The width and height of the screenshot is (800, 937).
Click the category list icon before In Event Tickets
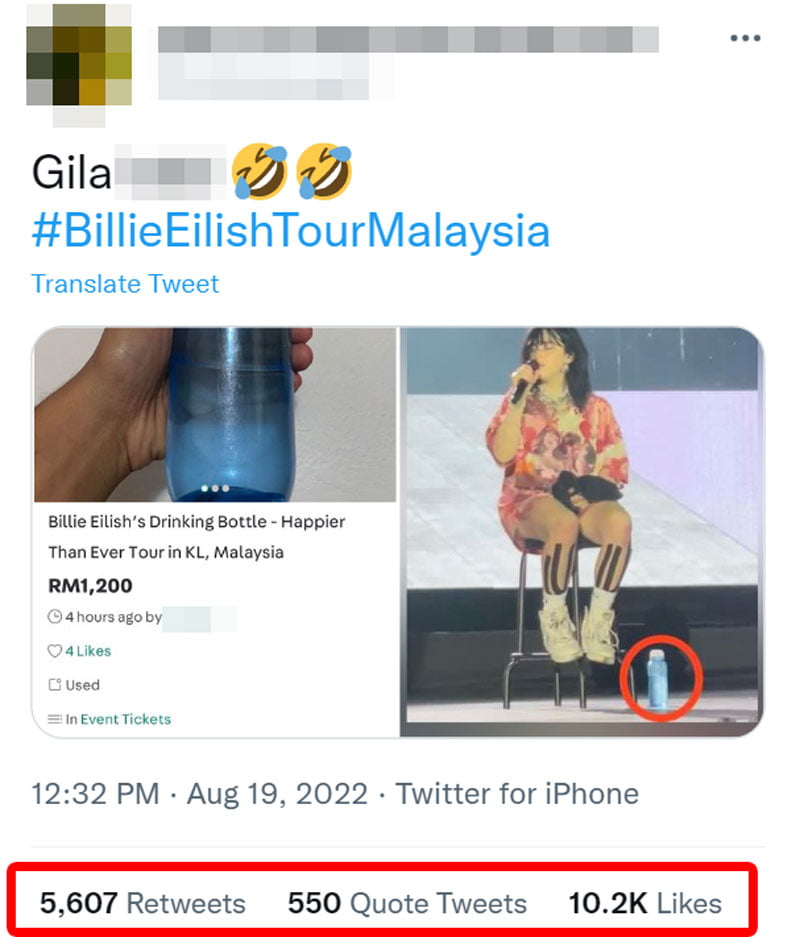tap(54, 719)
